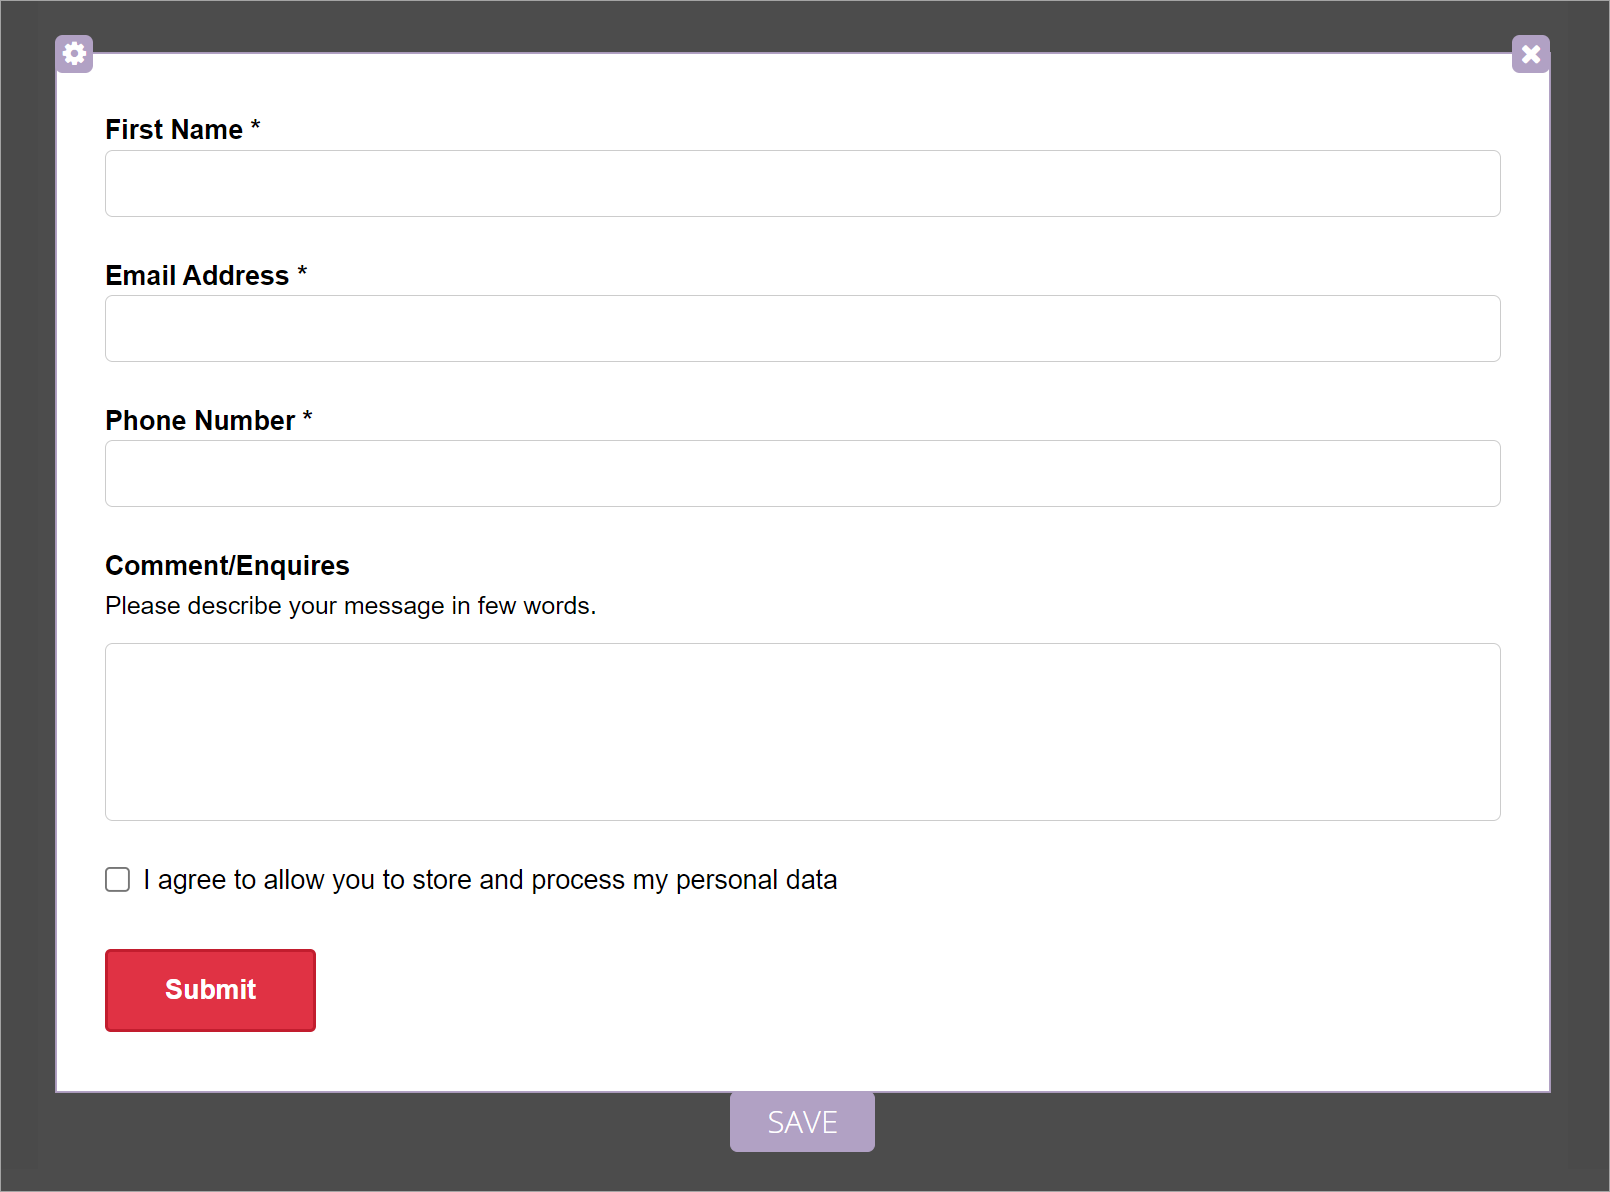Tick the personal data consent checkbox
The image size is (1610, 1192).
click(x=118, y=879)
